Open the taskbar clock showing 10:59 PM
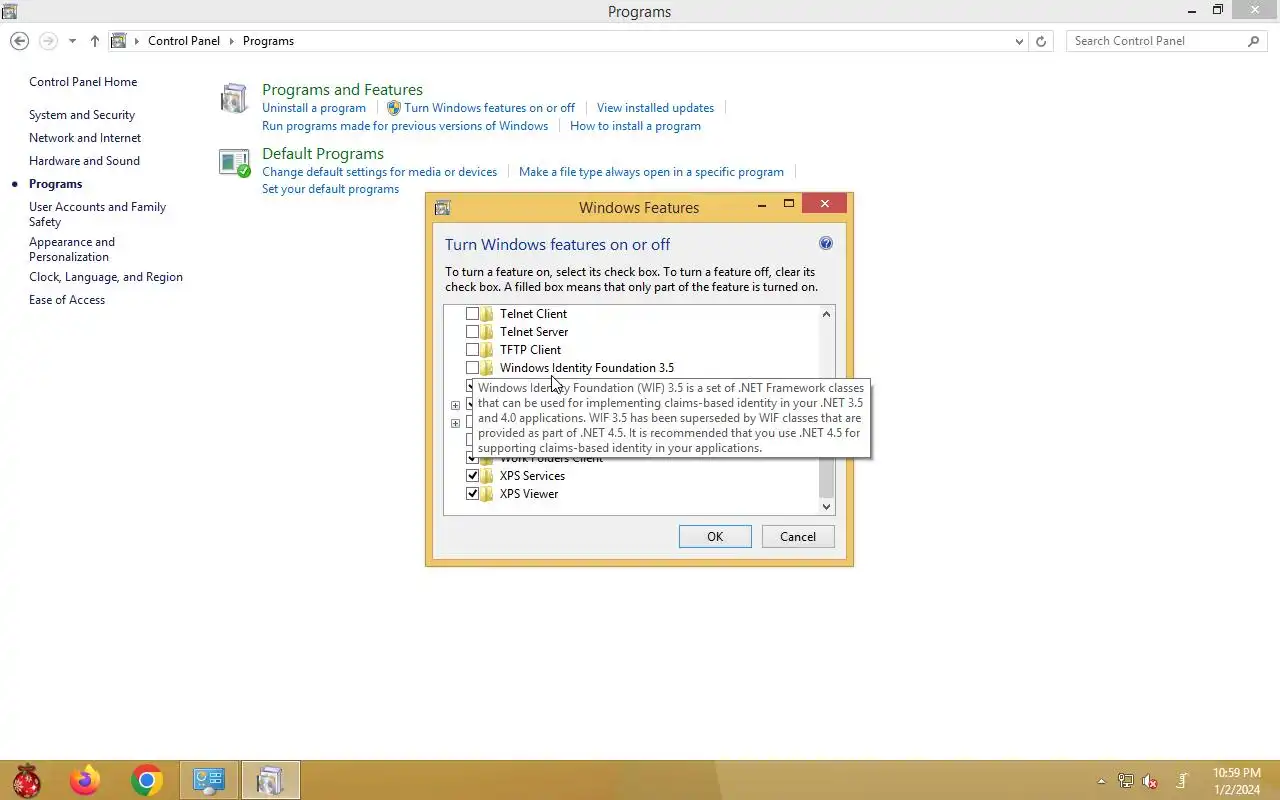 click(1236, 781)
